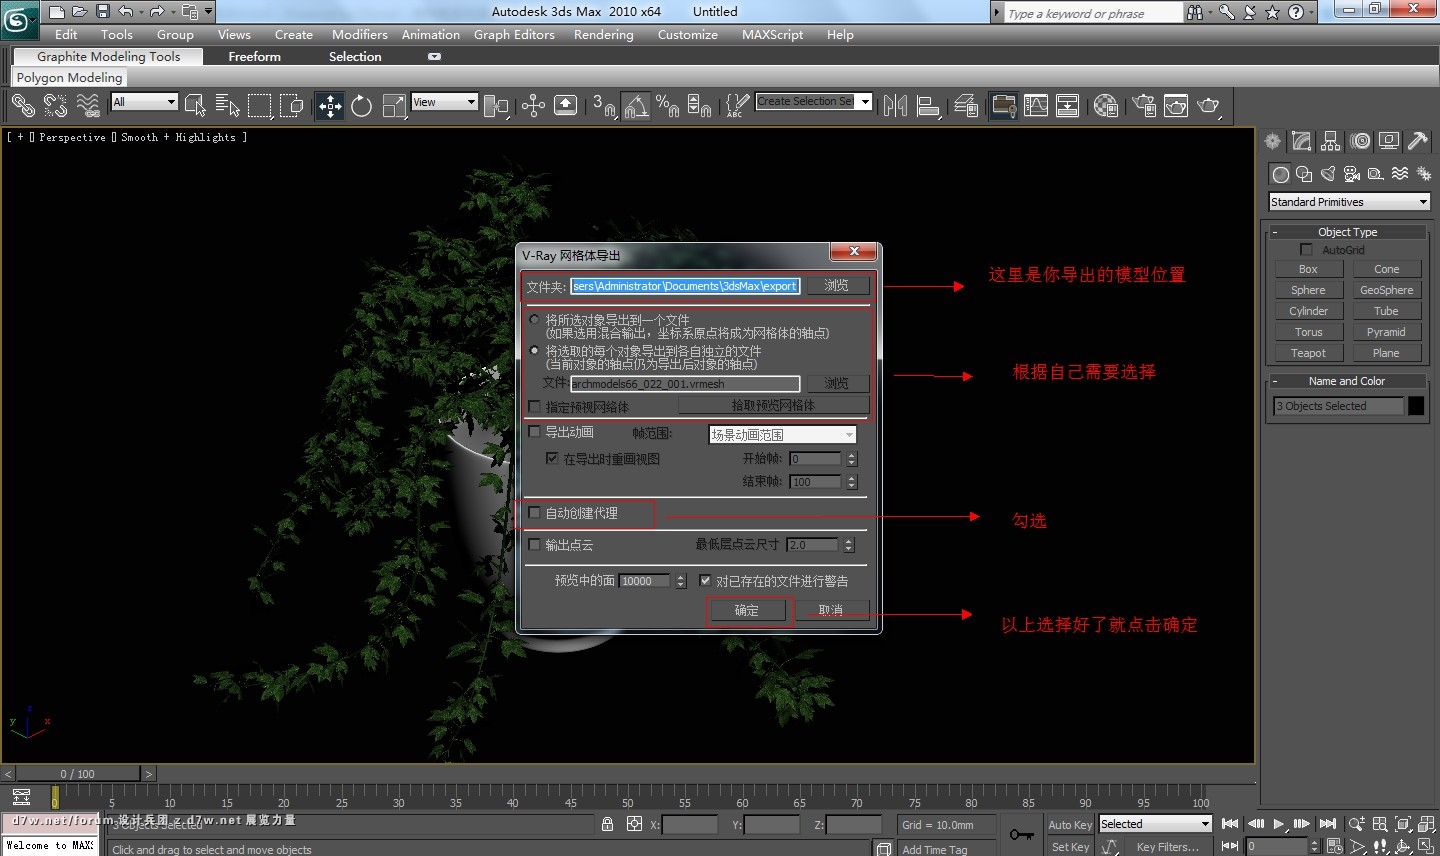This screenshot has width=1440, height=856.
Task: Open the Modifiers menu
Action: click(x=360, y=34)
